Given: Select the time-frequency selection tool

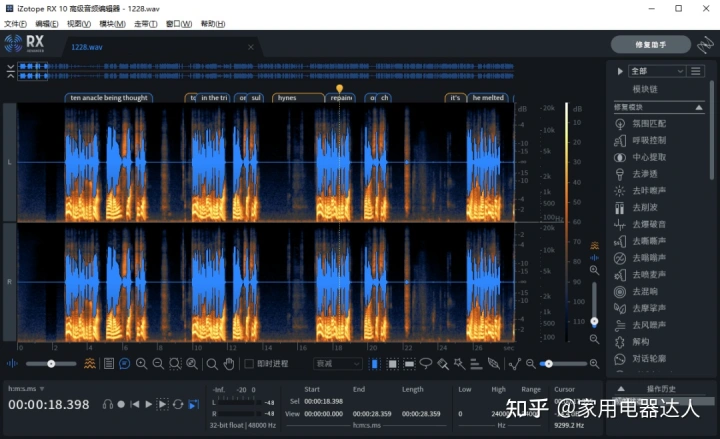Looking at the screenshot, I should [392, 364].
